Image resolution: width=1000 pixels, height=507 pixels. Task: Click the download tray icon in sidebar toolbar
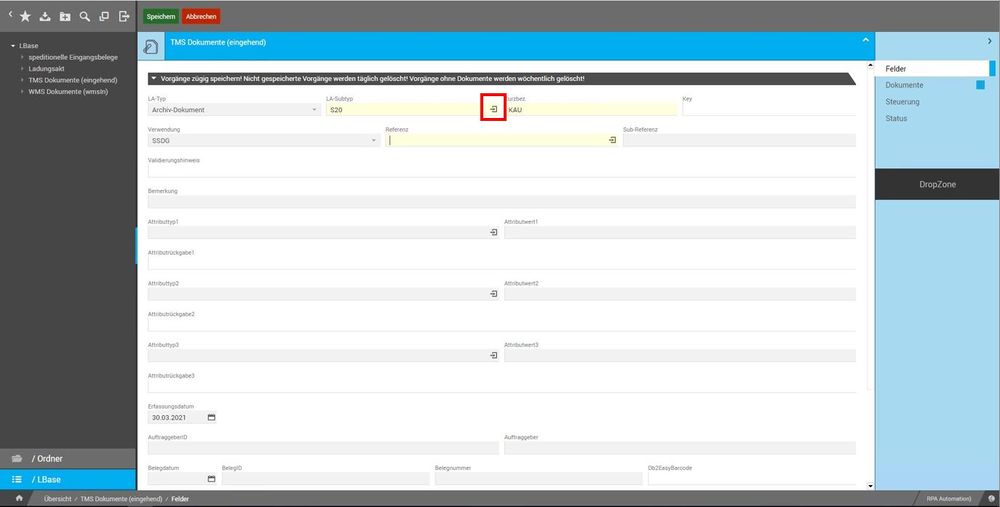click(x=45, y=17)
